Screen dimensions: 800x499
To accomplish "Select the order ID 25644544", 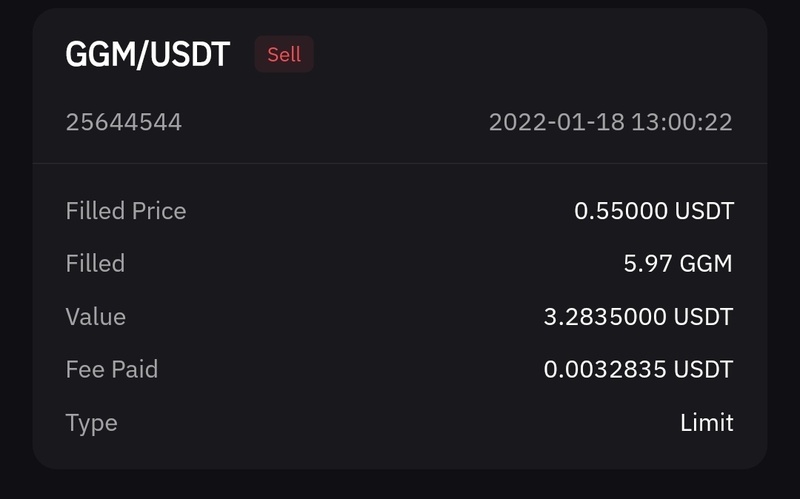I will [124, 123].
